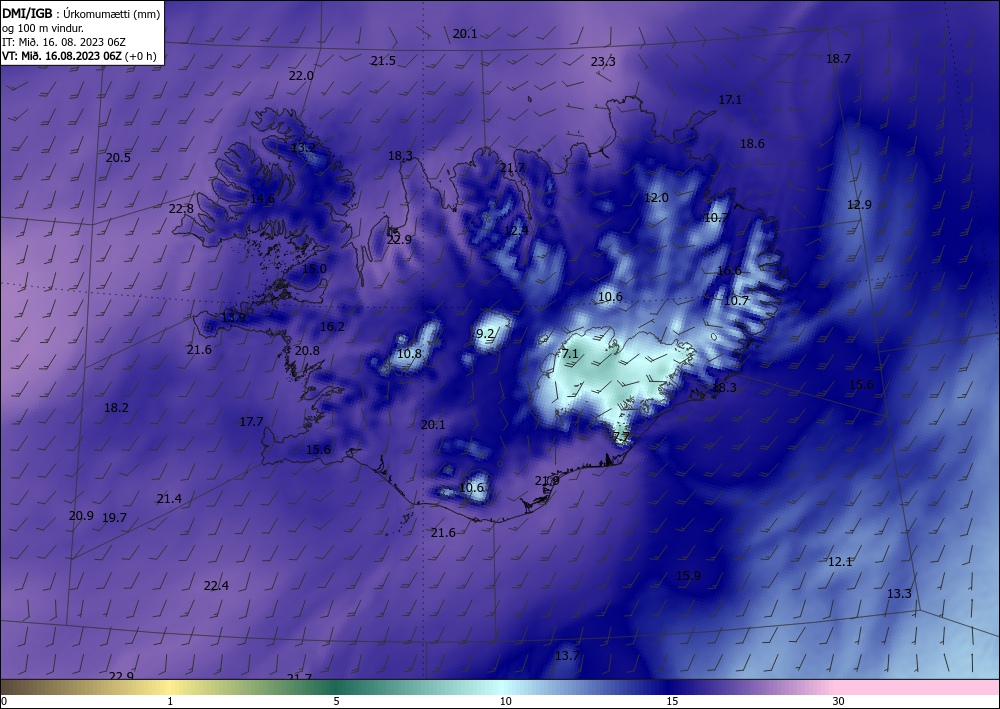Click the 20.8 value label
1000x709 pixels.
tap(307, 350)
